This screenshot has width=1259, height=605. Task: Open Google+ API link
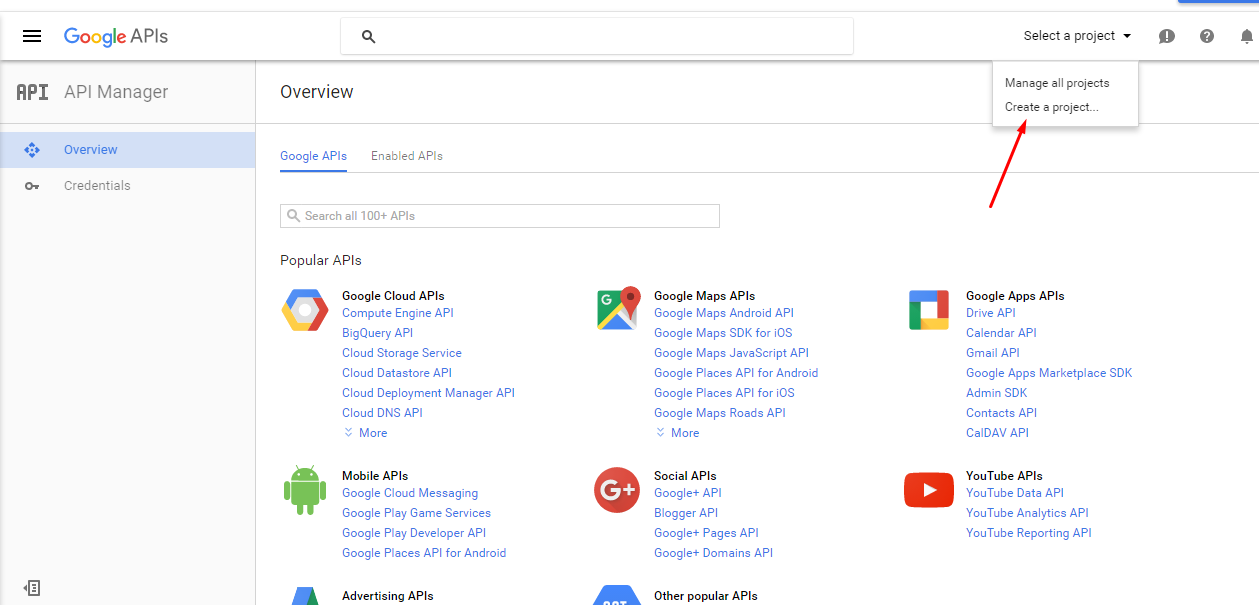[688, 493]
